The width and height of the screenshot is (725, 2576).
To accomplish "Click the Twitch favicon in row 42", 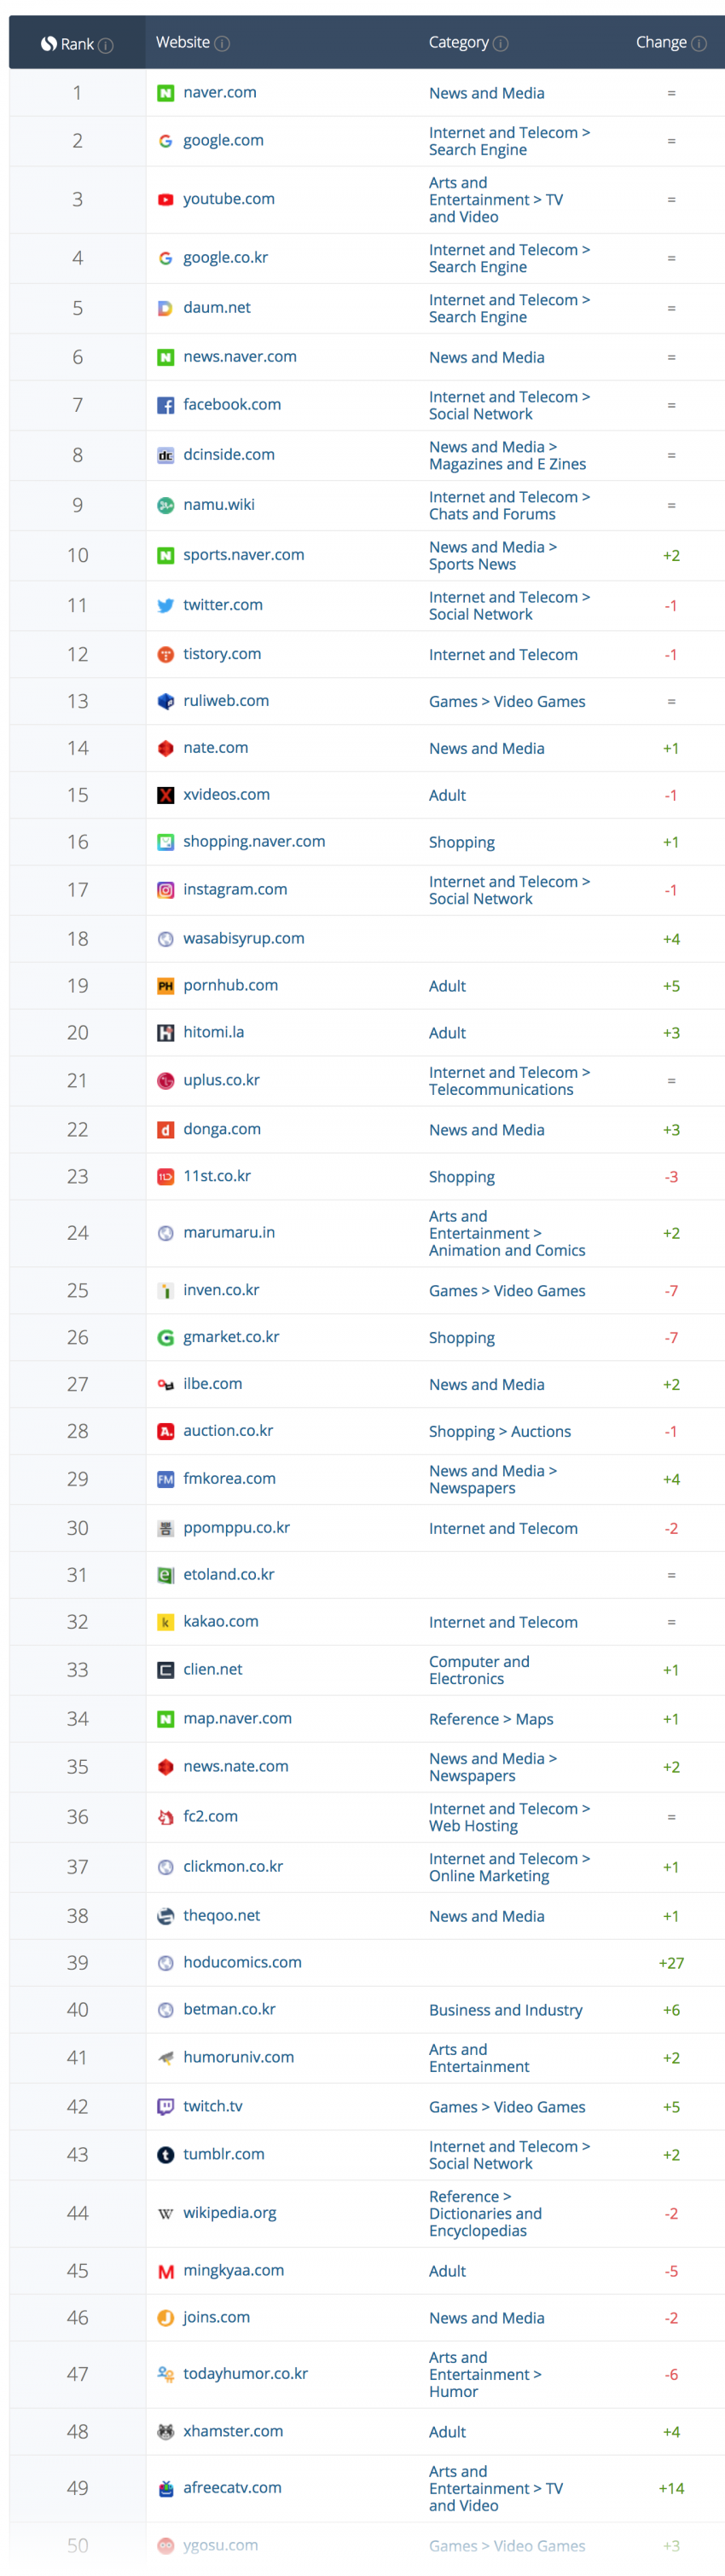I will (166, 2106).
